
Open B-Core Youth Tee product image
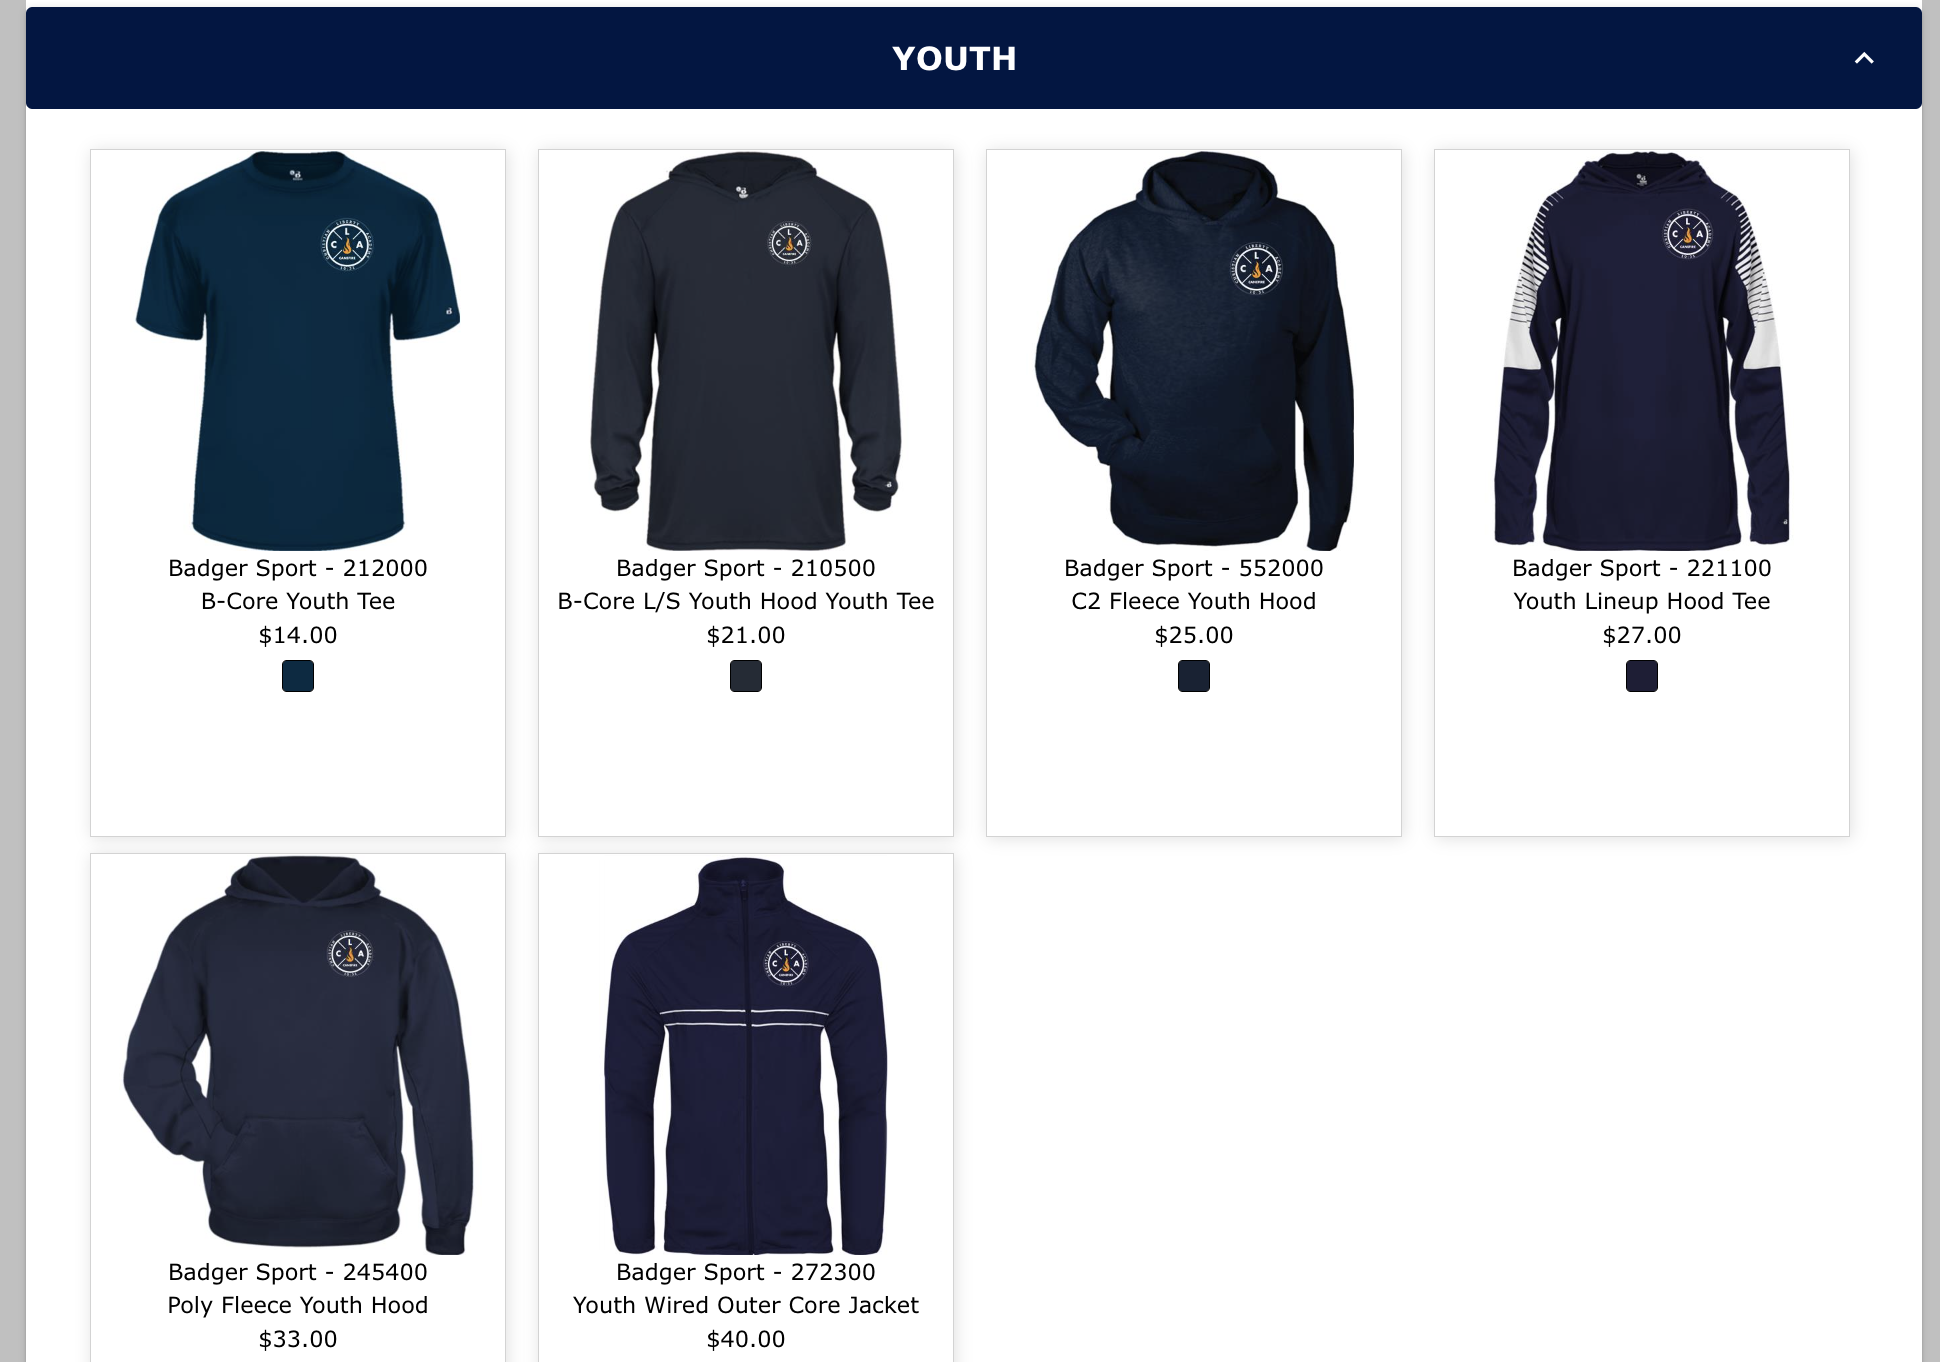(298, 350)
